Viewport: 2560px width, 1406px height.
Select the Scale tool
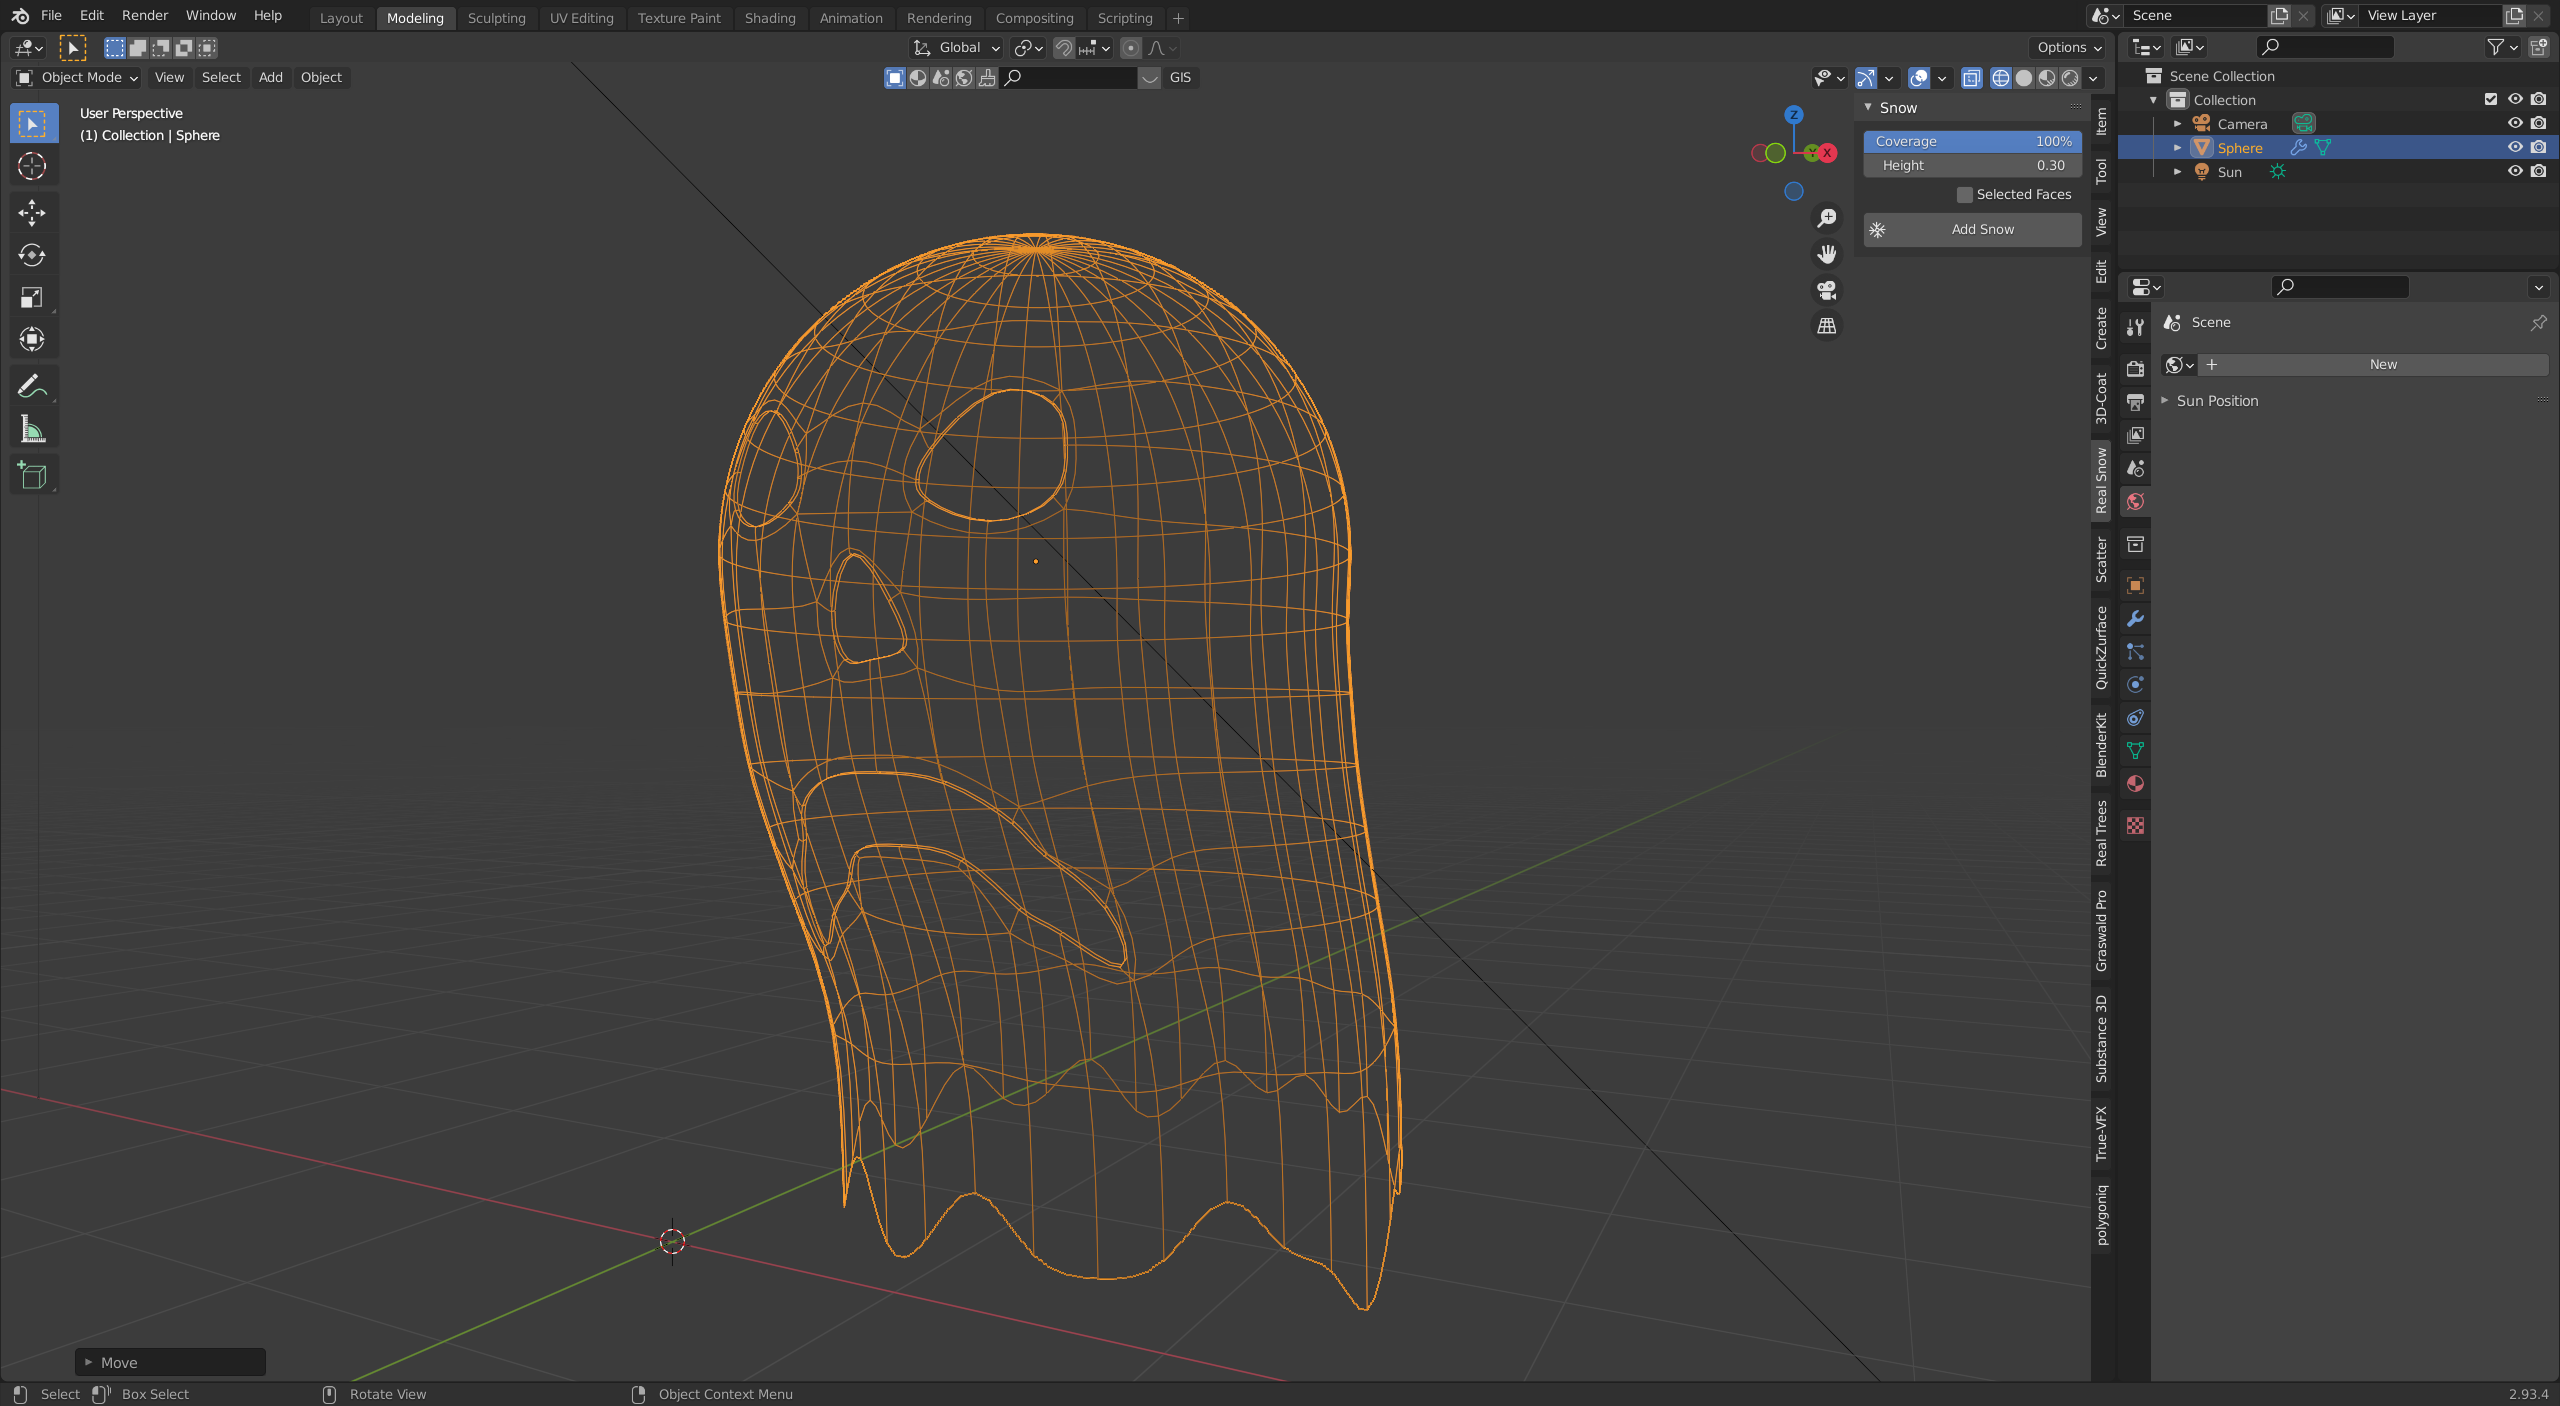pos(32,297)
